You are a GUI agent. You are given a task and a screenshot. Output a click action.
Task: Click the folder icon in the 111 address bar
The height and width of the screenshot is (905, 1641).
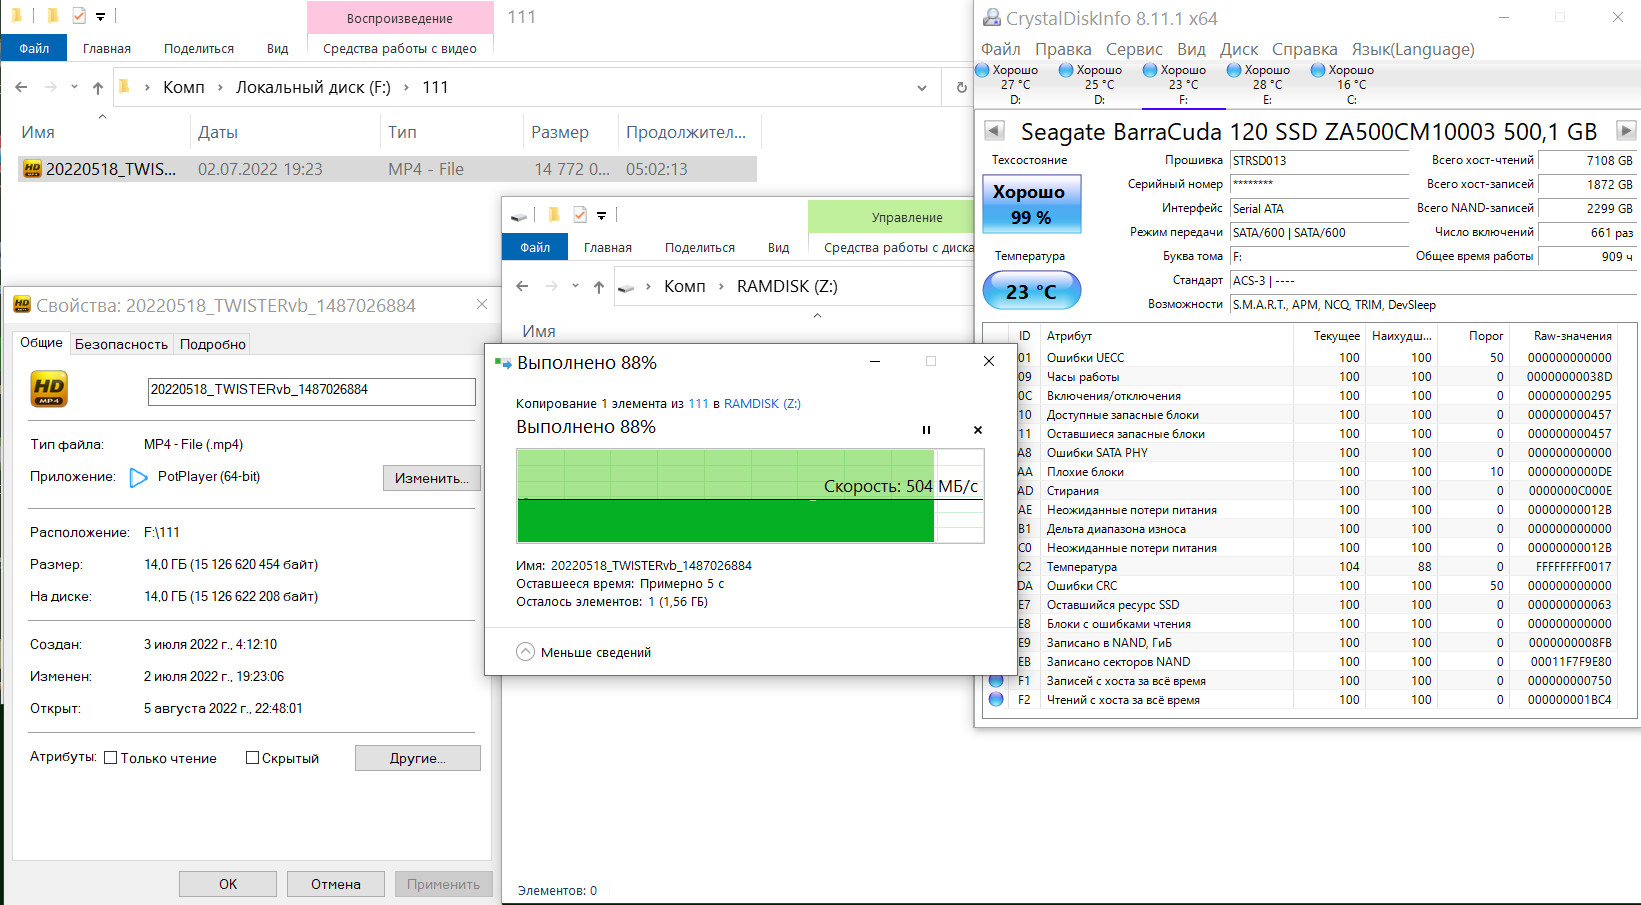point(124,87)
